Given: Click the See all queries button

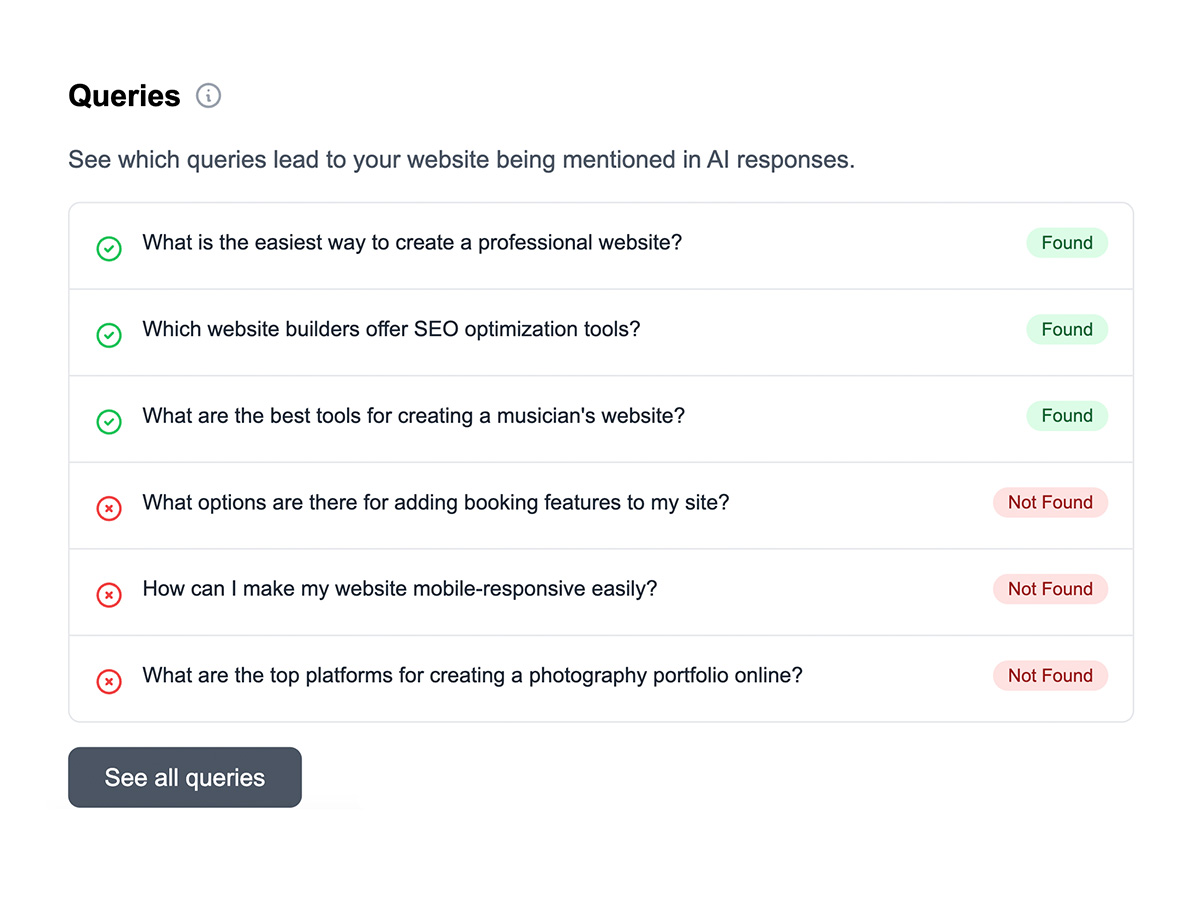Looking at the screenshot, I should pos(184,777).
